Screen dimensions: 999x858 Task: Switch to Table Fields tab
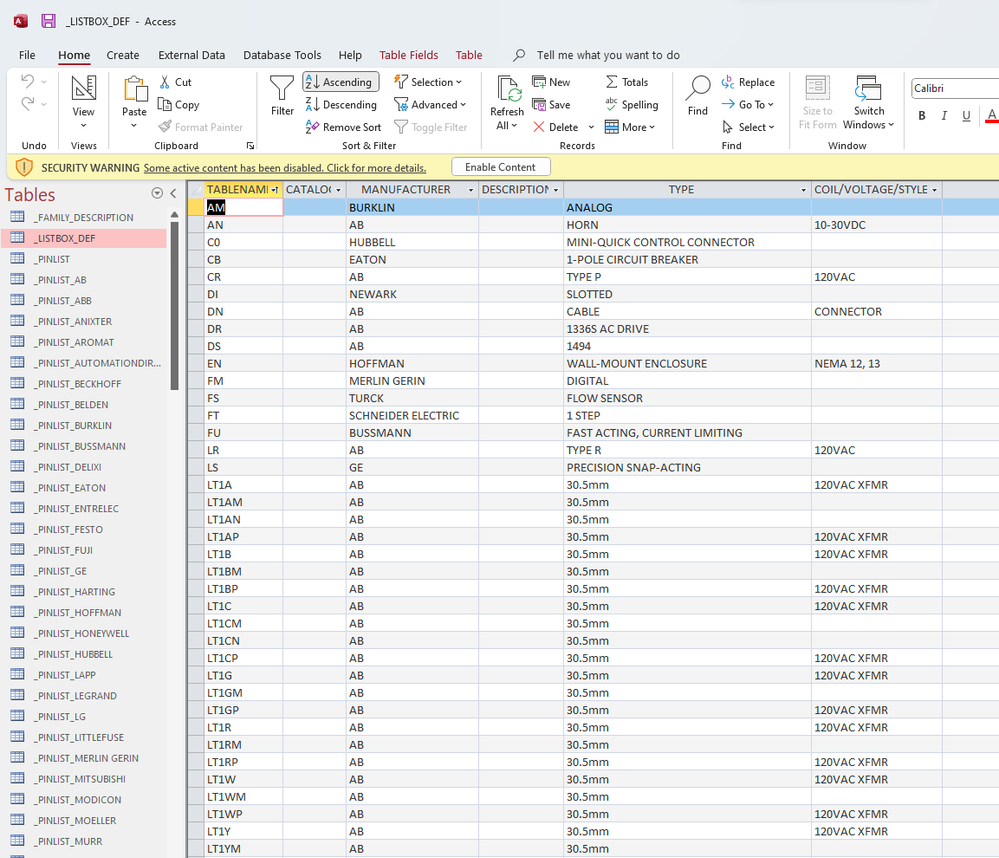coord(409,55)
